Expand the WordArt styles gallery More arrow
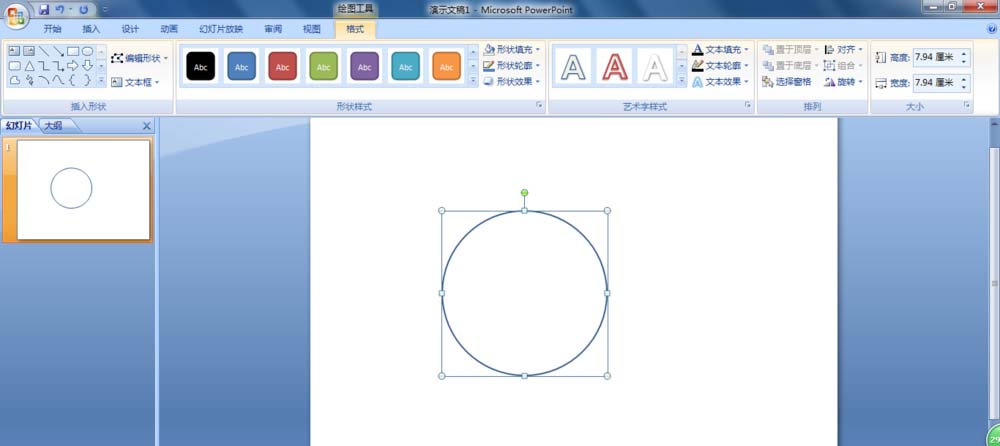The height and width of the screenshot is (446, 1000). (681, 80)
